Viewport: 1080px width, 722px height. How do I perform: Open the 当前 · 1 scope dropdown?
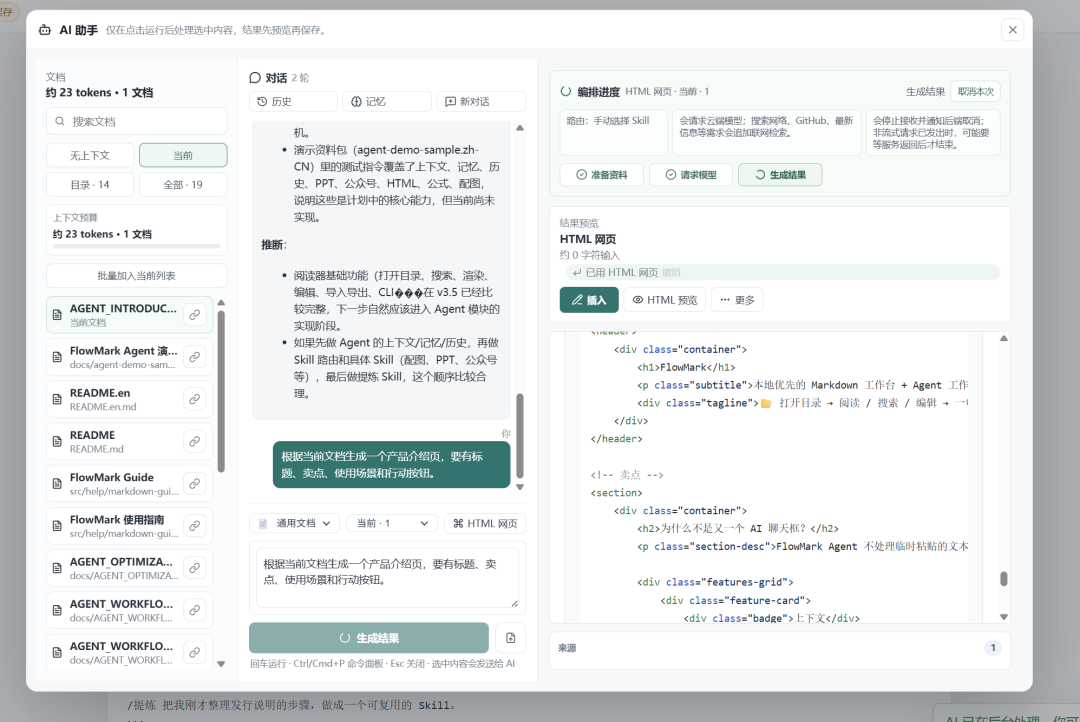pos(392,524)
